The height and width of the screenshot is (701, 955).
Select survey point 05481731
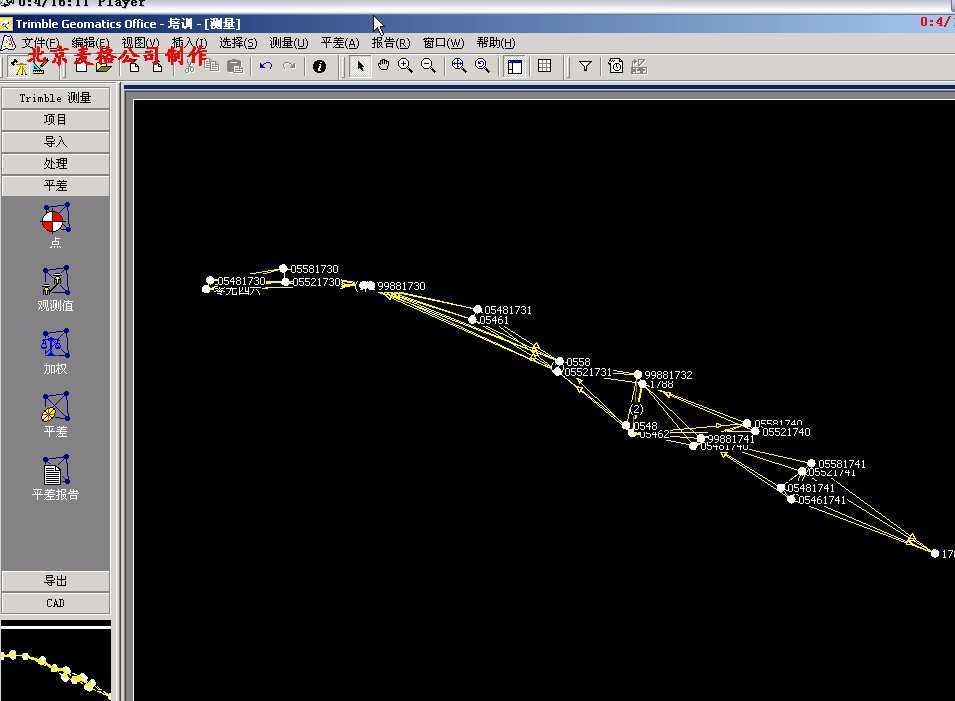478,310
